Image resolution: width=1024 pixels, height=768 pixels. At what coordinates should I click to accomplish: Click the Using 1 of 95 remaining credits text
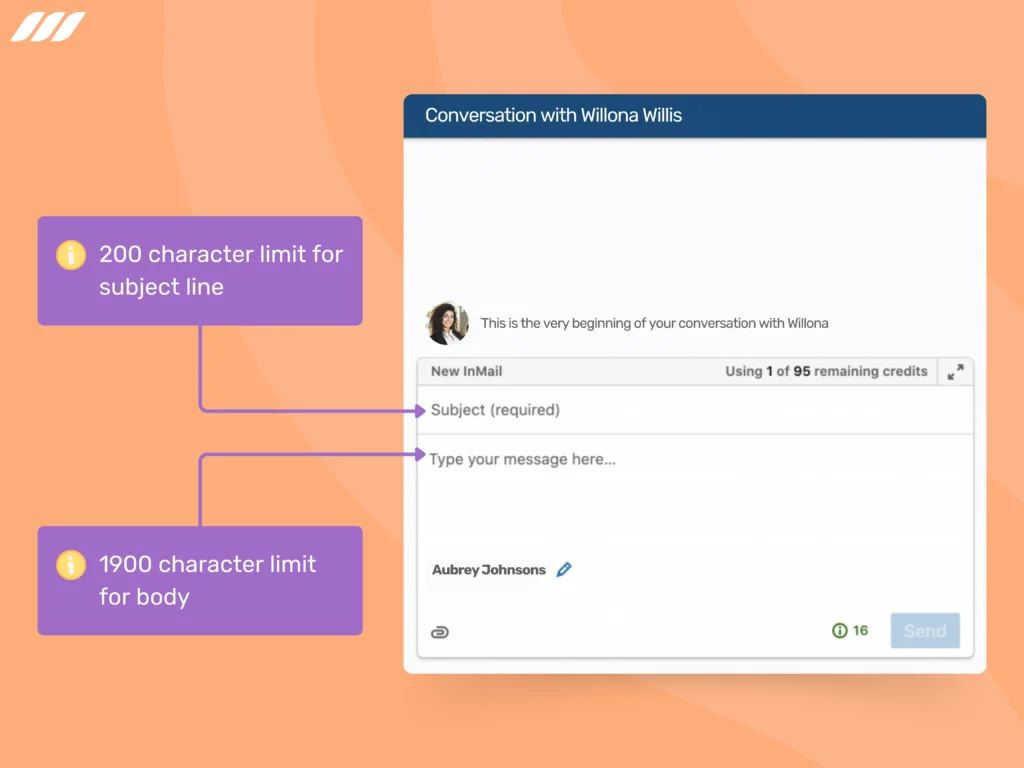828,371
